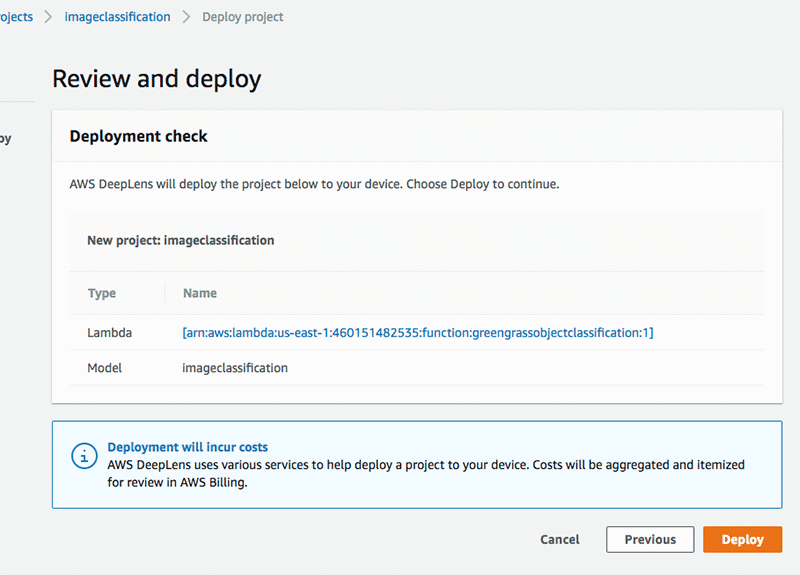Viewport: 800px width, 575px height.
Task: Open imageclassification in the breadcrumb
Action: pos(117,17)
